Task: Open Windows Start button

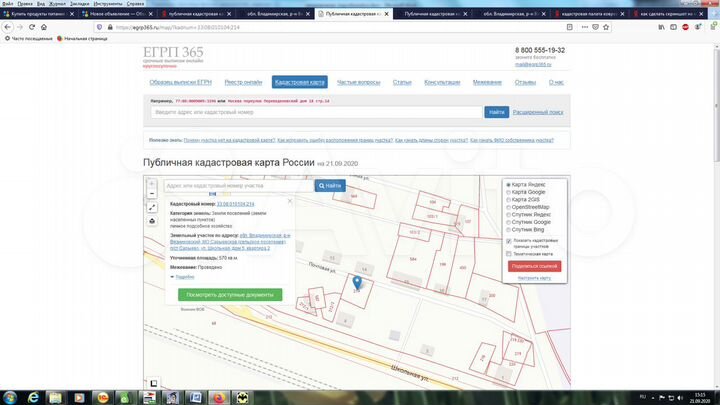Action: pos(10,397)
